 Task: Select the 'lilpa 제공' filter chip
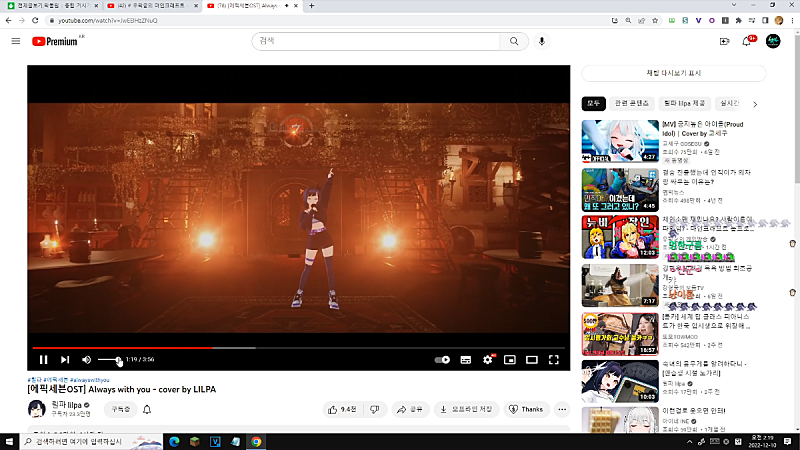(684, 104)
